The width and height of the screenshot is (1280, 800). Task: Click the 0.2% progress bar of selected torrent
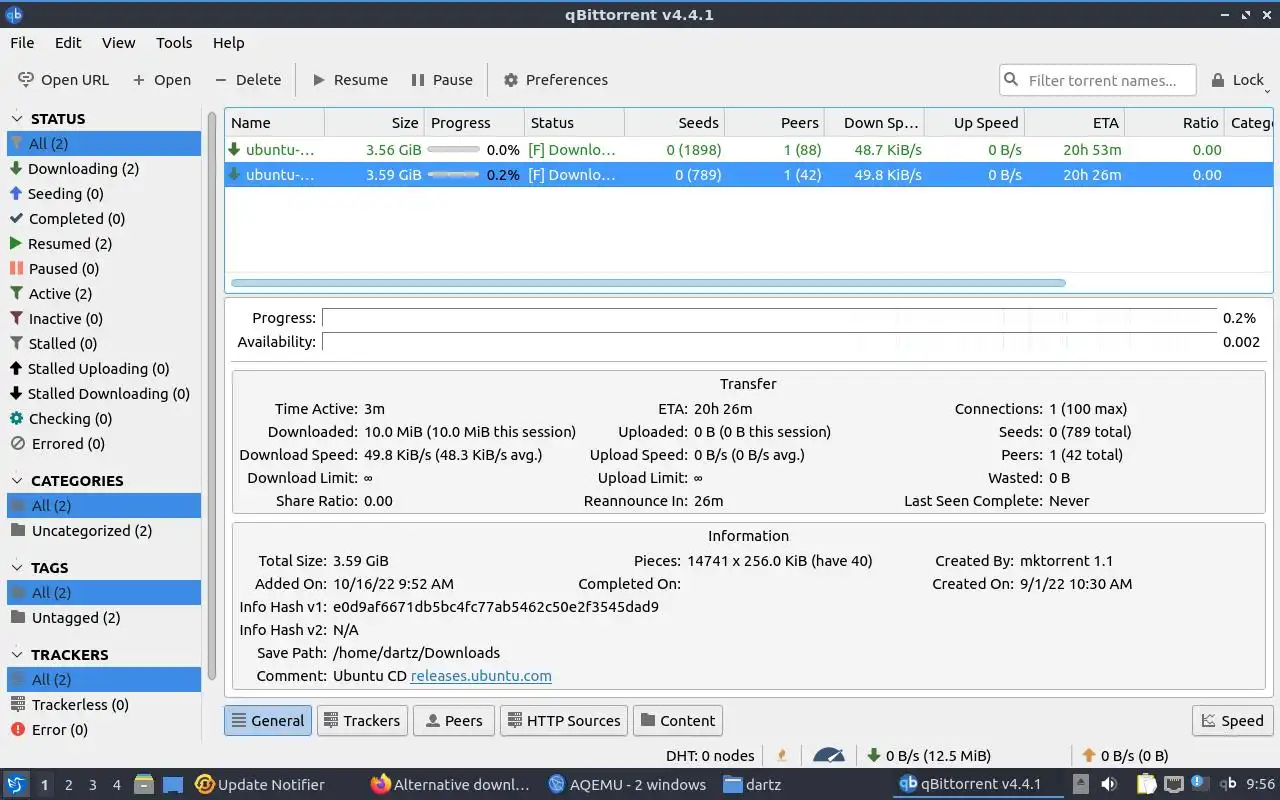(453, 175)
